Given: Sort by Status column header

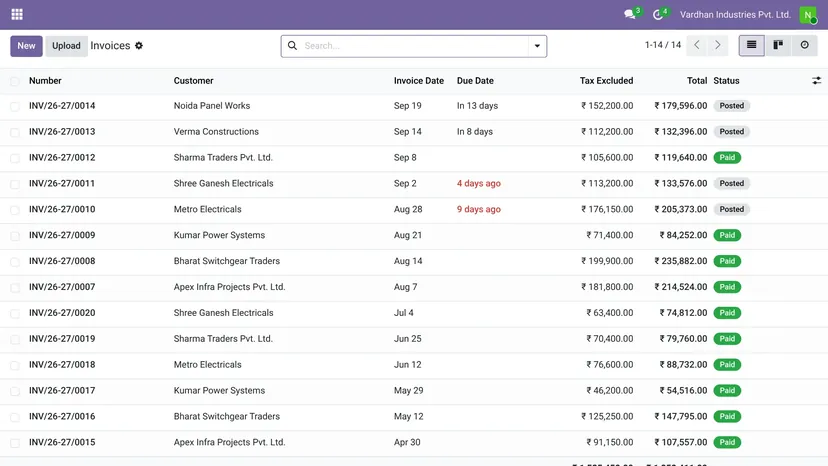Looking at the screenshot, I should (x=726, y=81).
